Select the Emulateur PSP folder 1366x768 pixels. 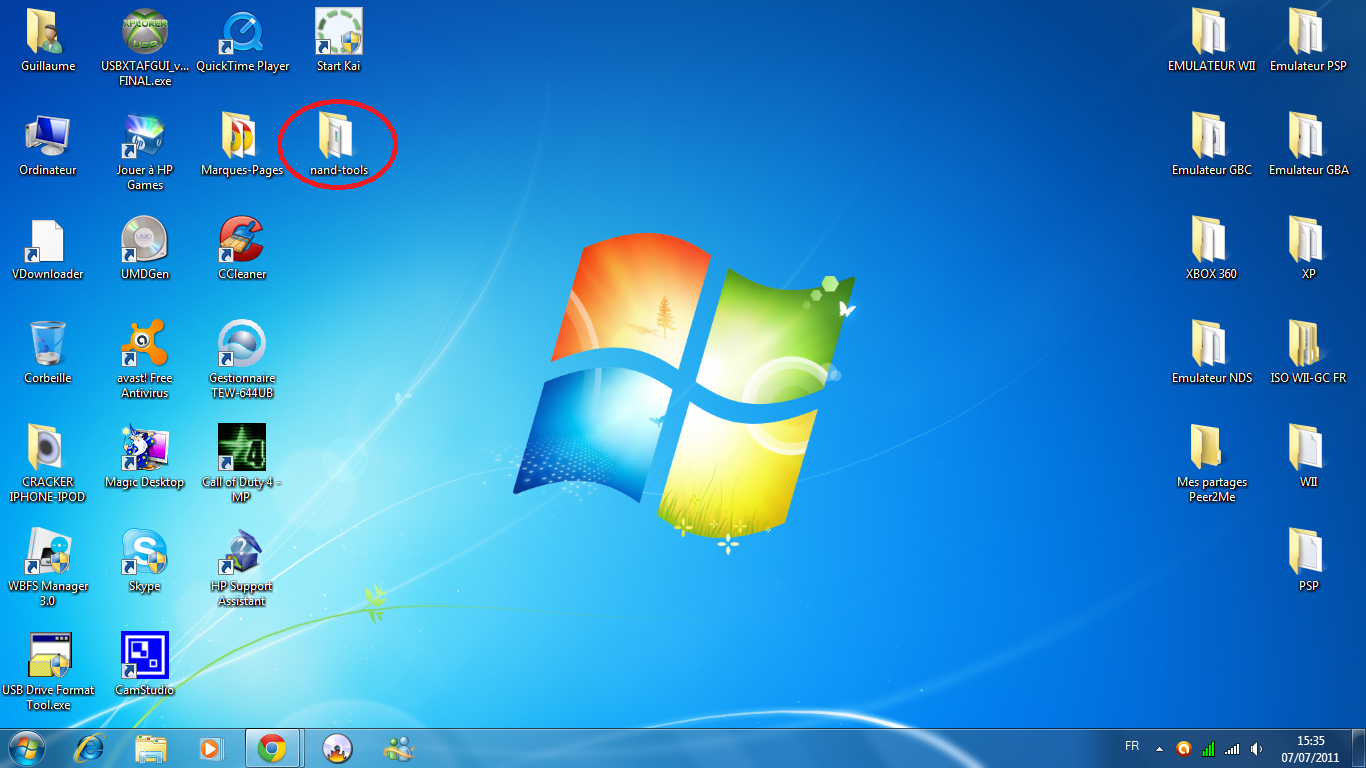pyautogui.click(x=1309, y=41)
